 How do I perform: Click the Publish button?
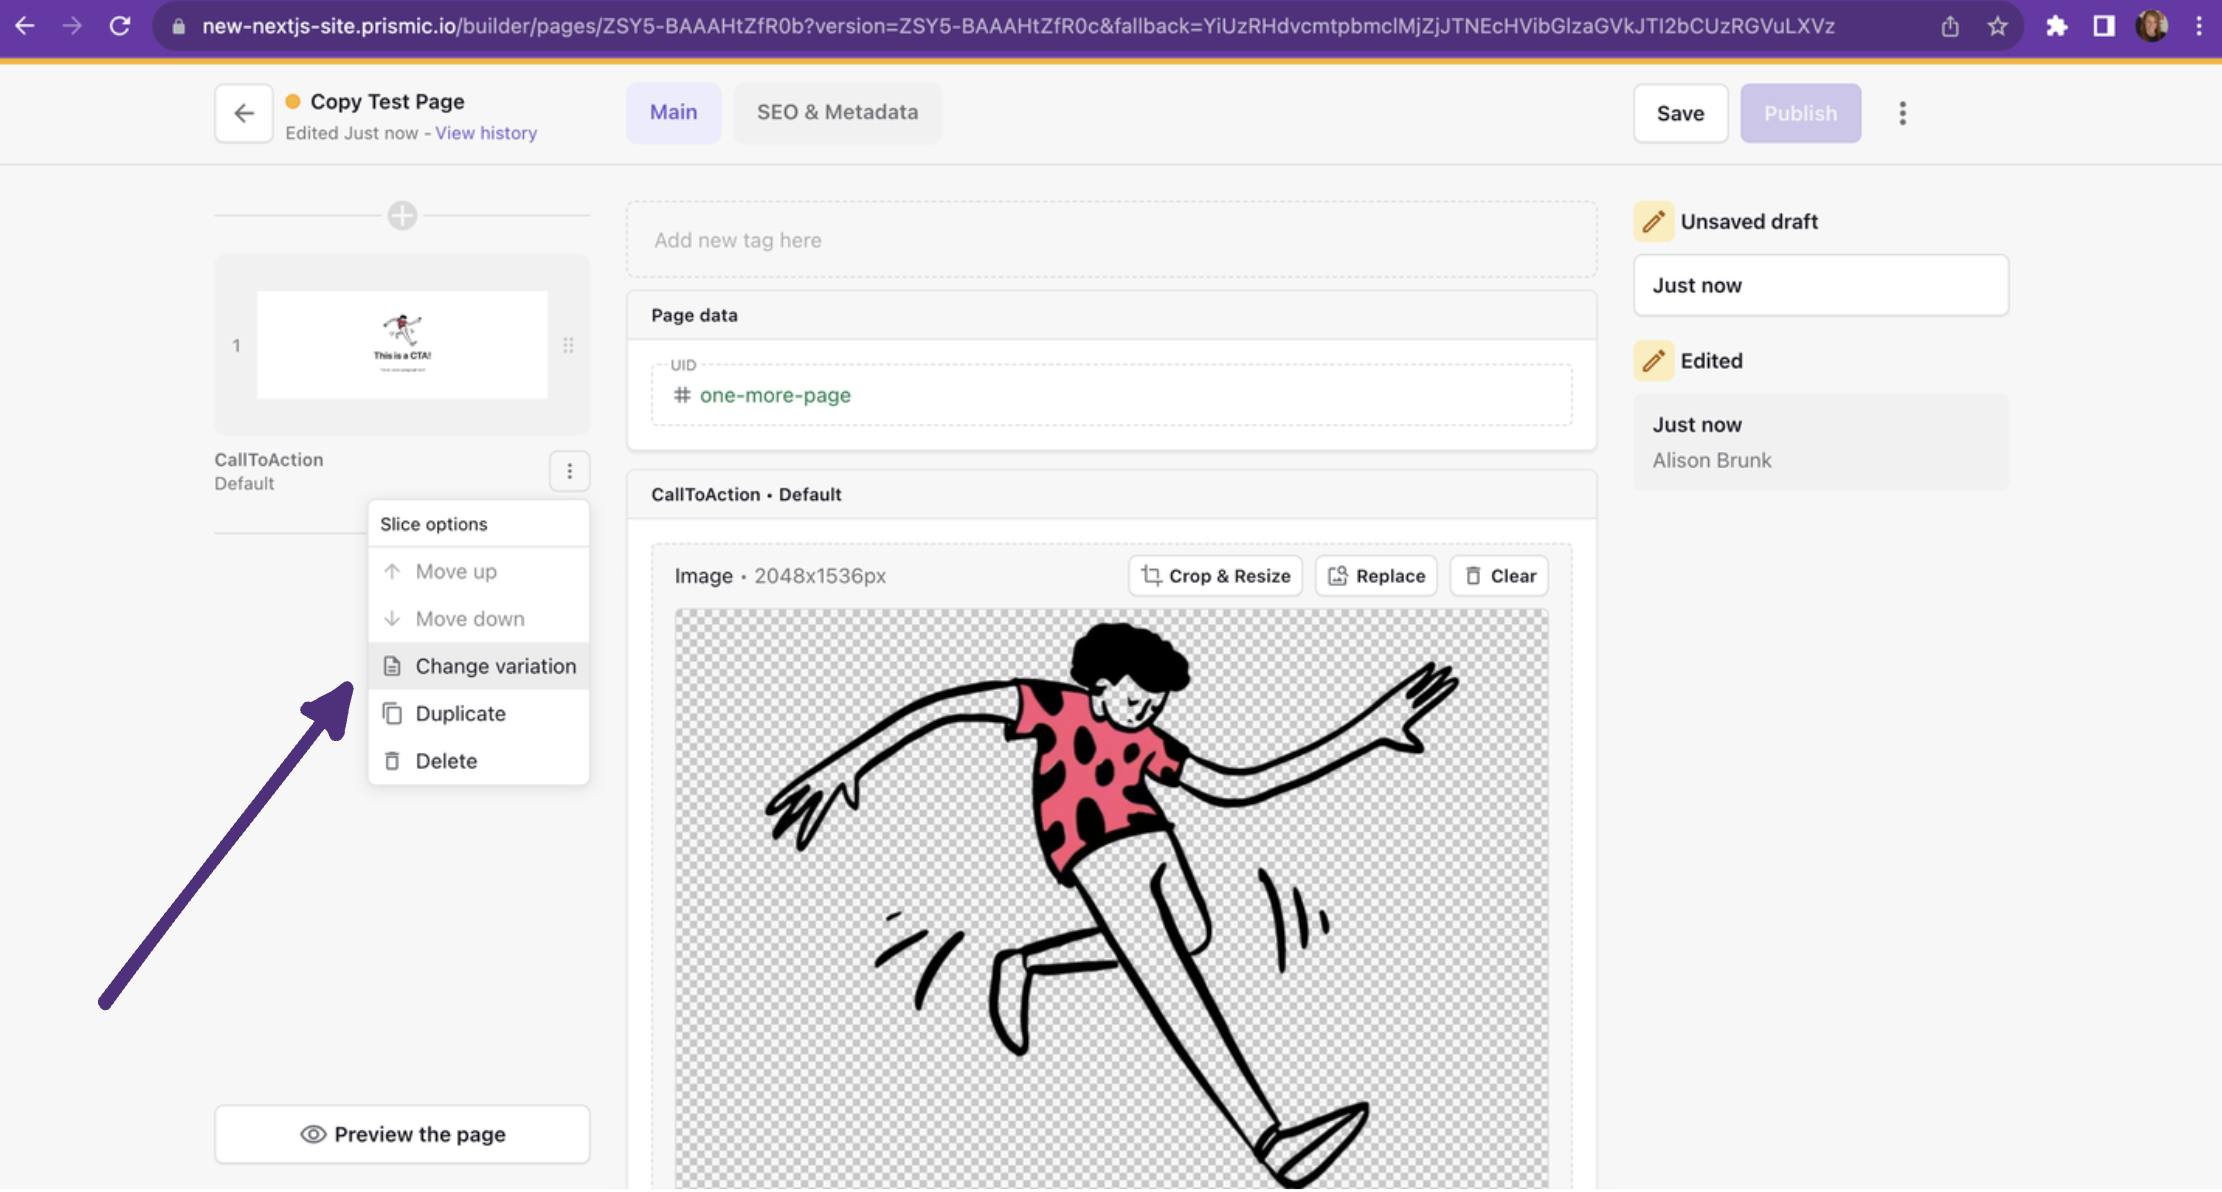coord(1799,112)
